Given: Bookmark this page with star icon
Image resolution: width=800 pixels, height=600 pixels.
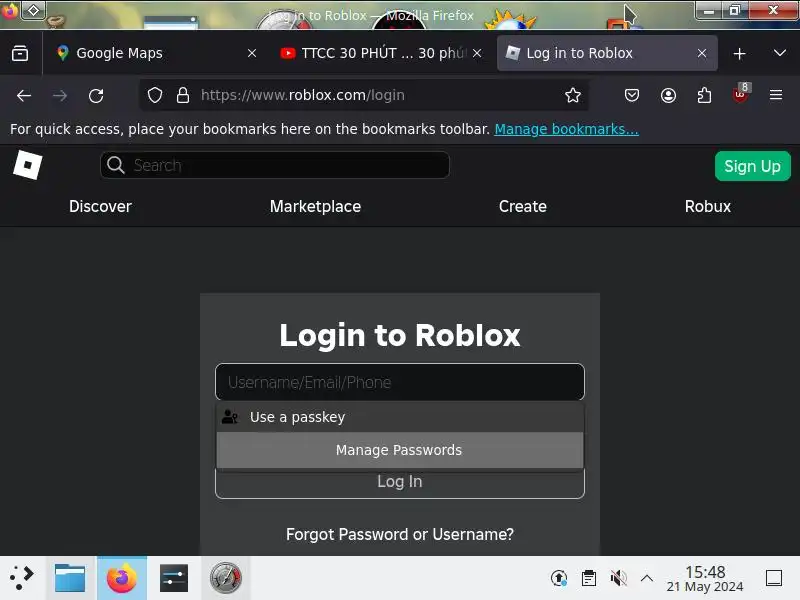Looking at the screenshot, I should click(x=573, y=95).
